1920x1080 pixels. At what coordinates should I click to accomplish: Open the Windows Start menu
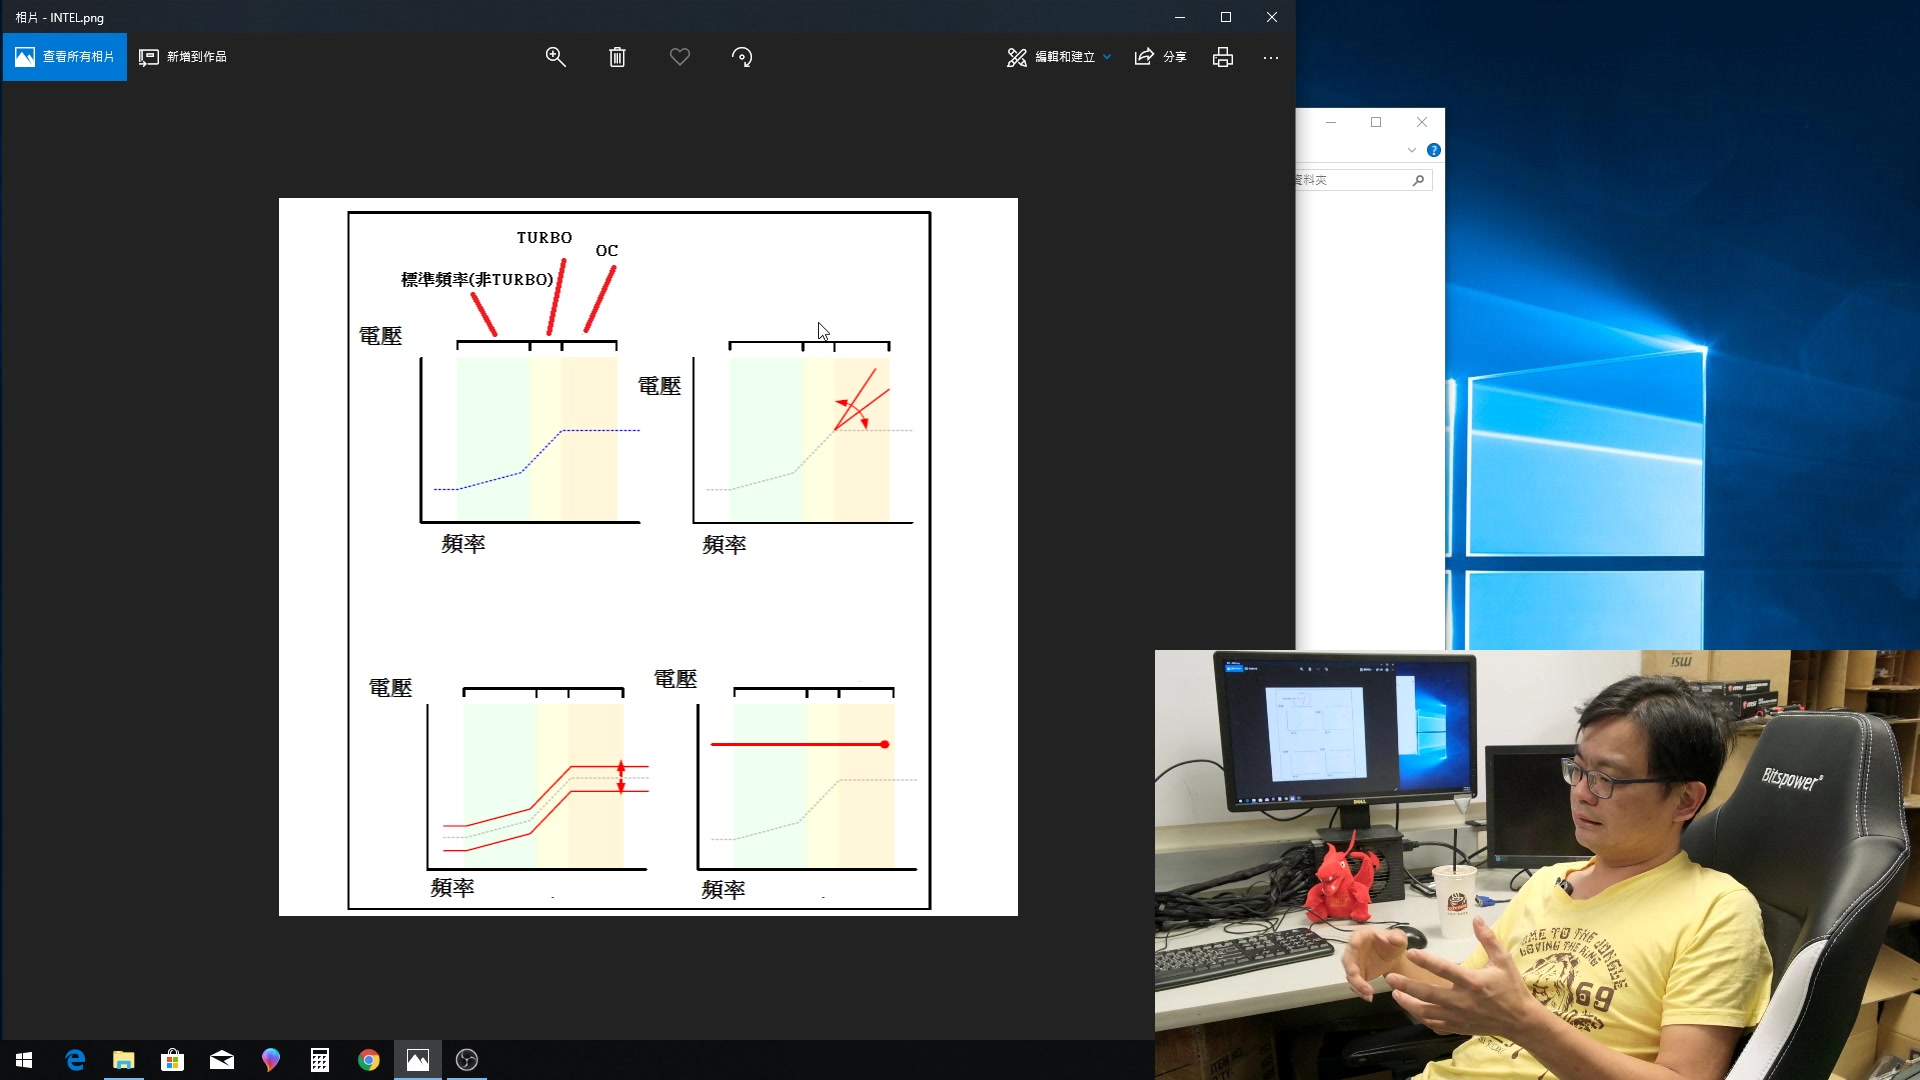[24, 1060]
